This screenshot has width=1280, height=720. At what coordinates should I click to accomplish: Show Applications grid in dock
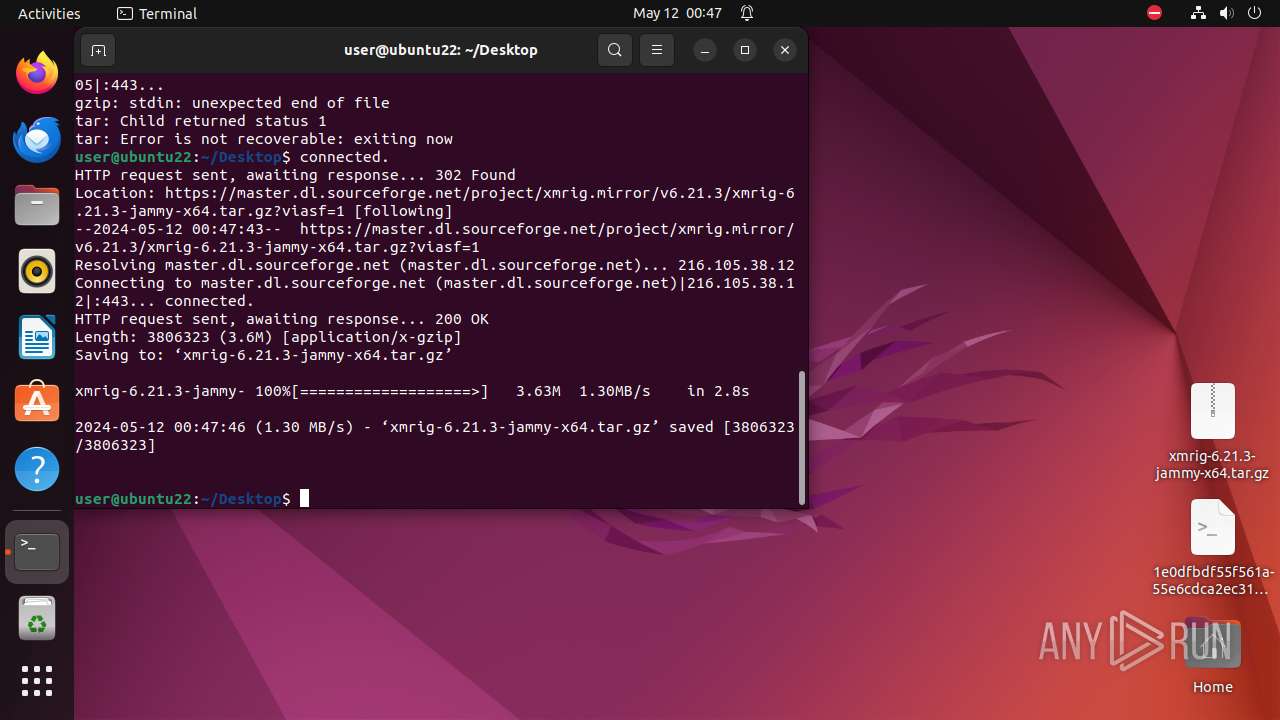pos(37,681)
